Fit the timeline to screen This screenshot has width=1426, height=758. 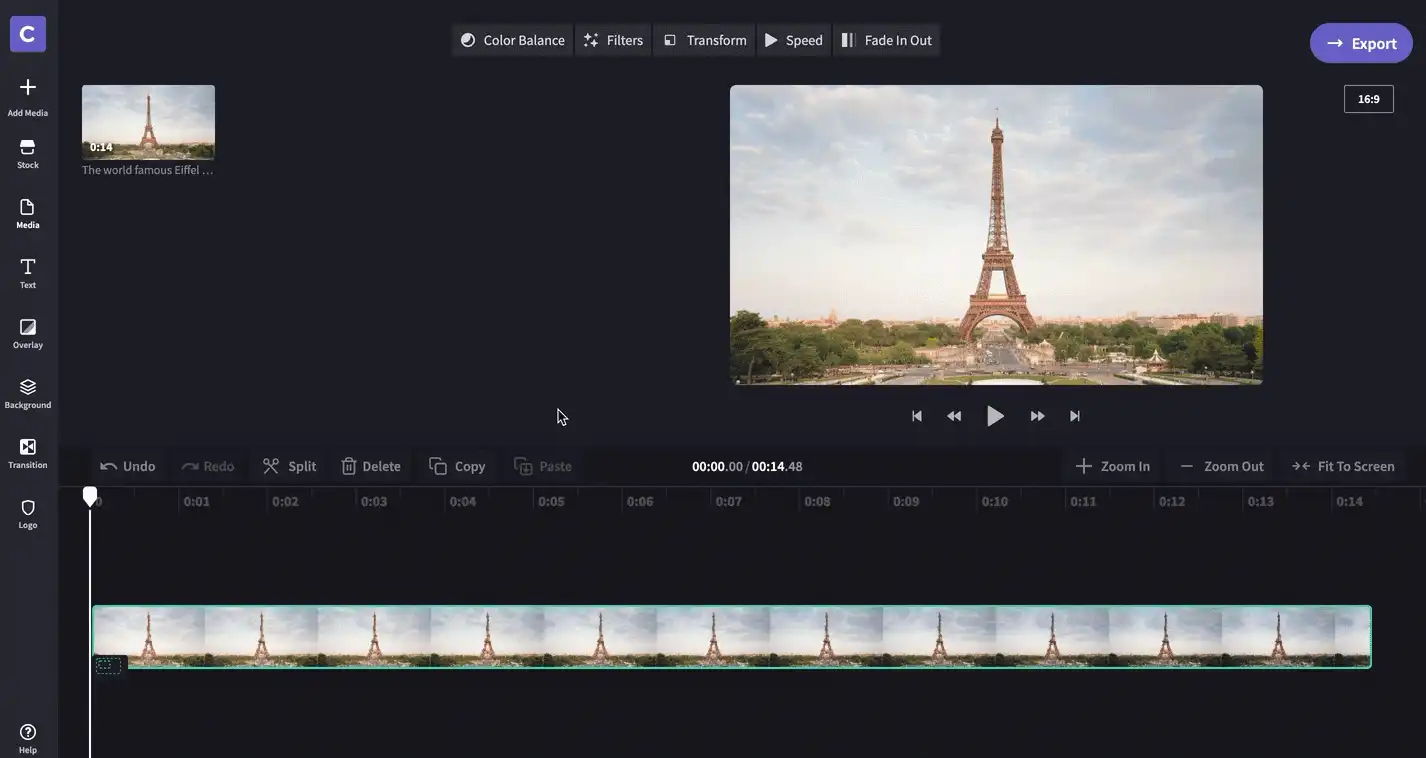point(1343,466)
